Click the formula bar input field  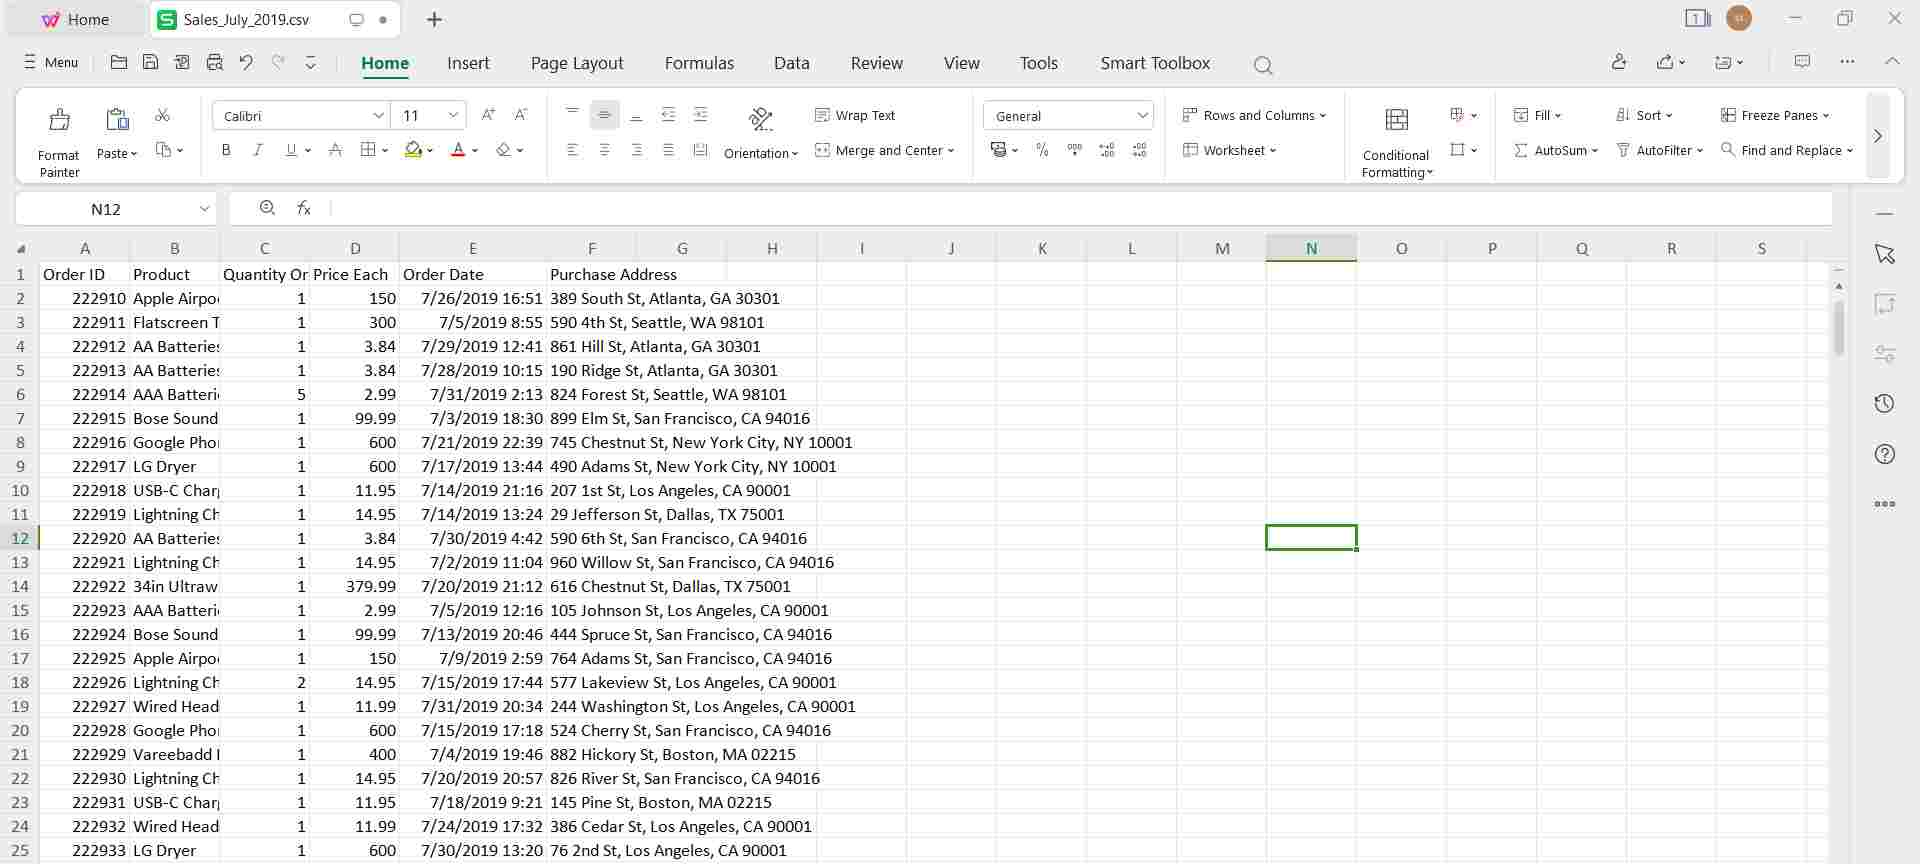[x=1080, y=208]
